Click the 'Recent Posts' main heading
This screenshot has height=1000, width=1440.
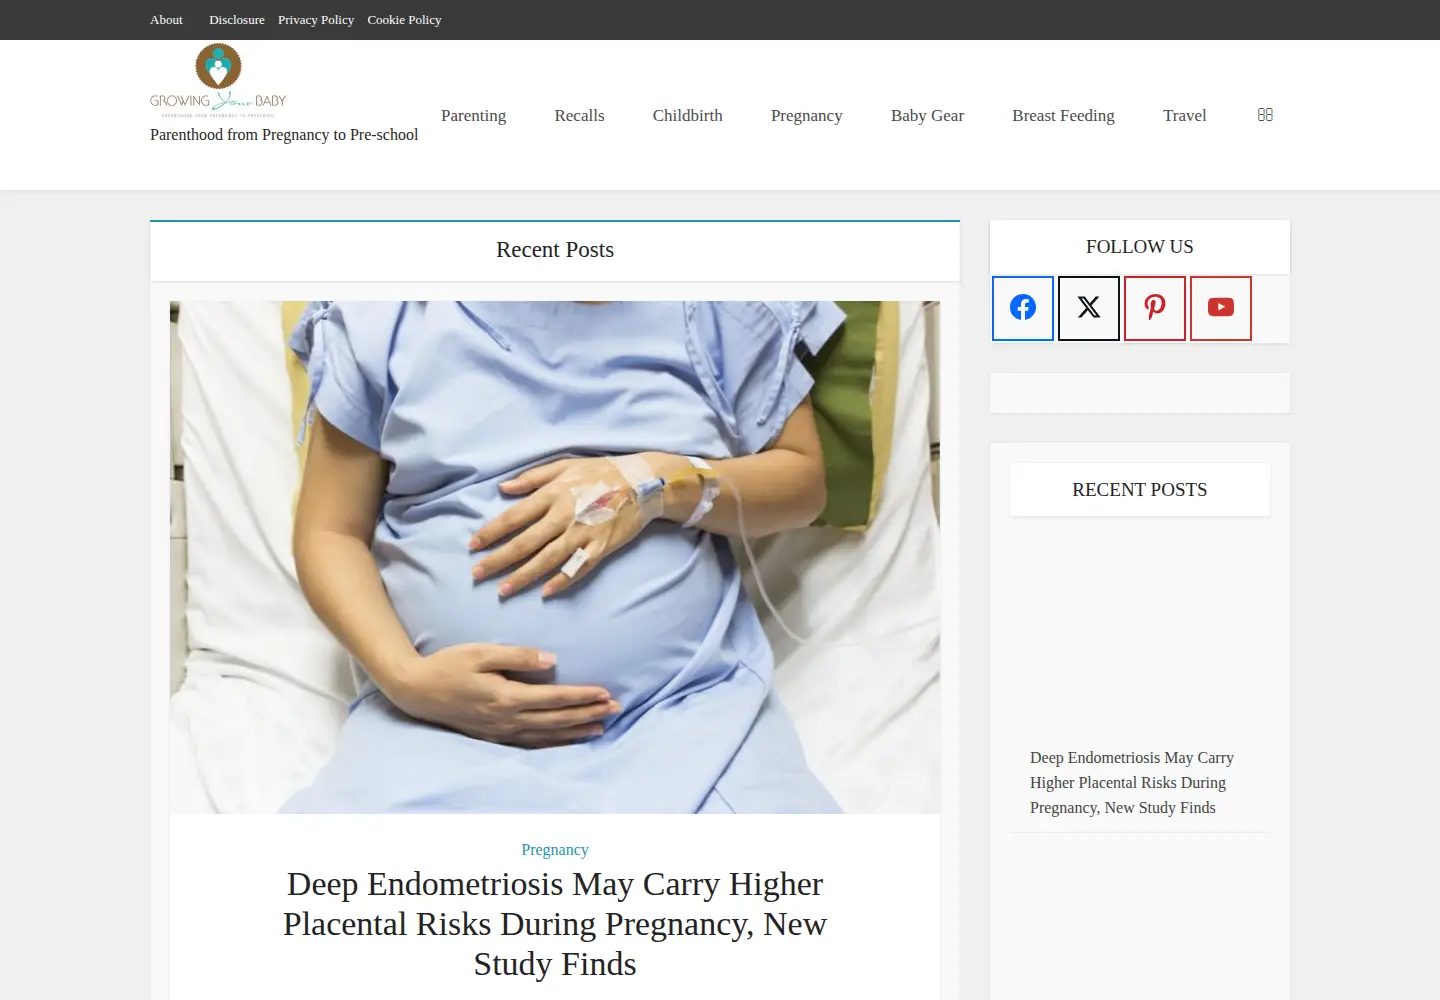tap(555, 250)
